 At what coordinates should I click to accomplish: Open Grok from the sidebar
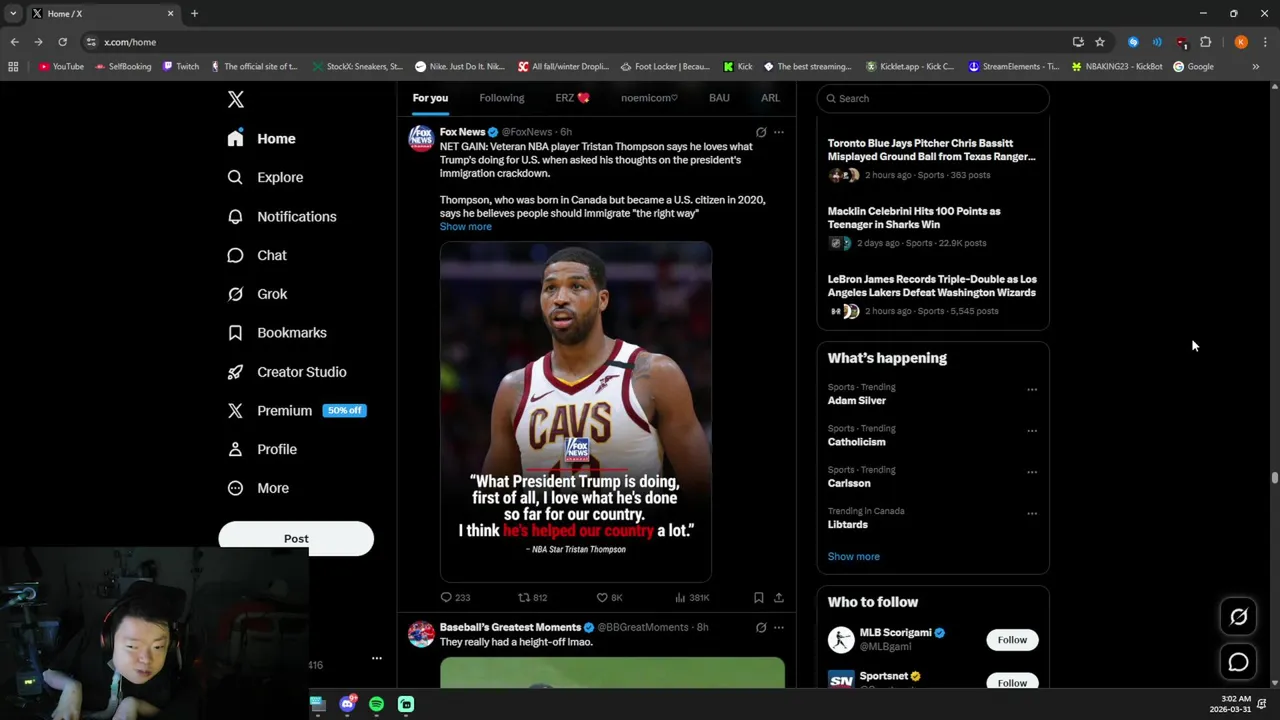coord(257,294)
